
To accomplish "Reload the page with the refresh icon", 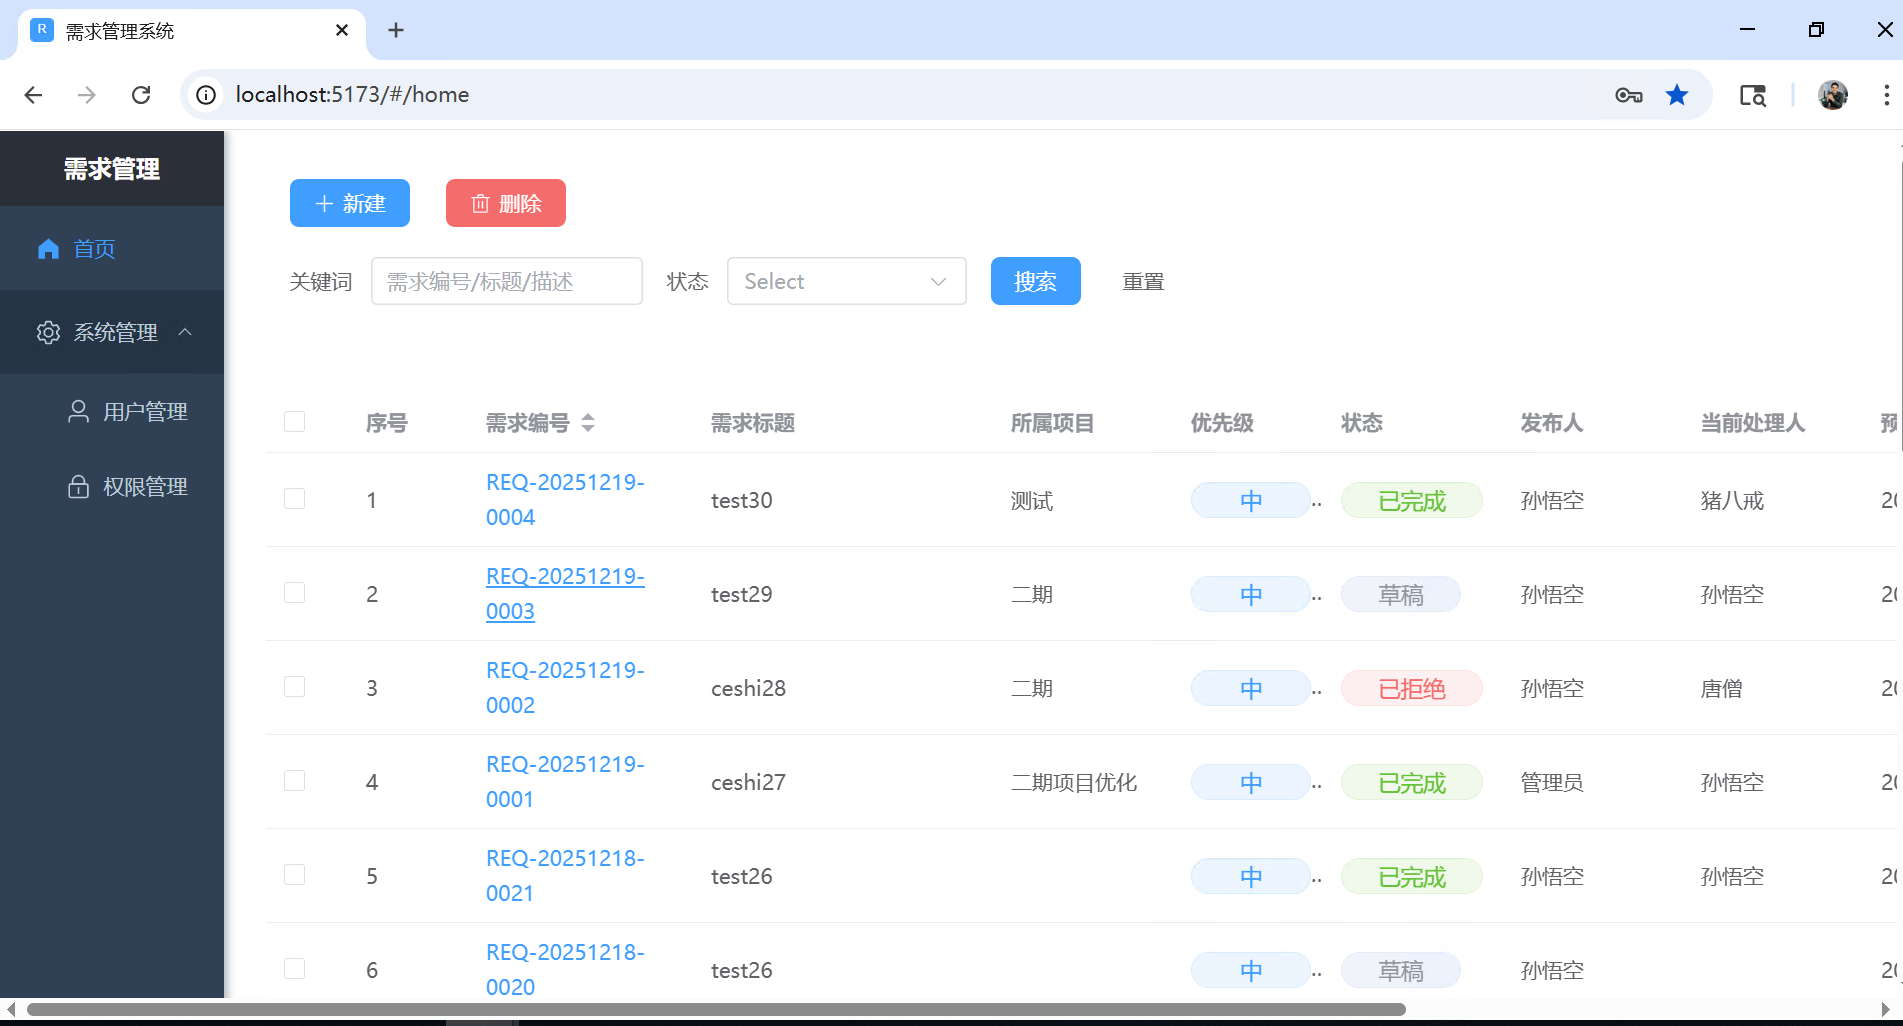I will point(141,95).
